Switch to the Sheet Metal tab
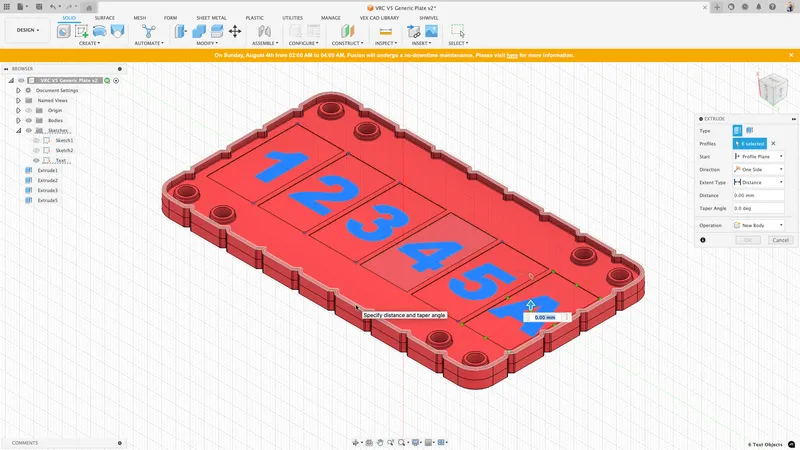The image size is (800, 450). (x=210, y=18)
